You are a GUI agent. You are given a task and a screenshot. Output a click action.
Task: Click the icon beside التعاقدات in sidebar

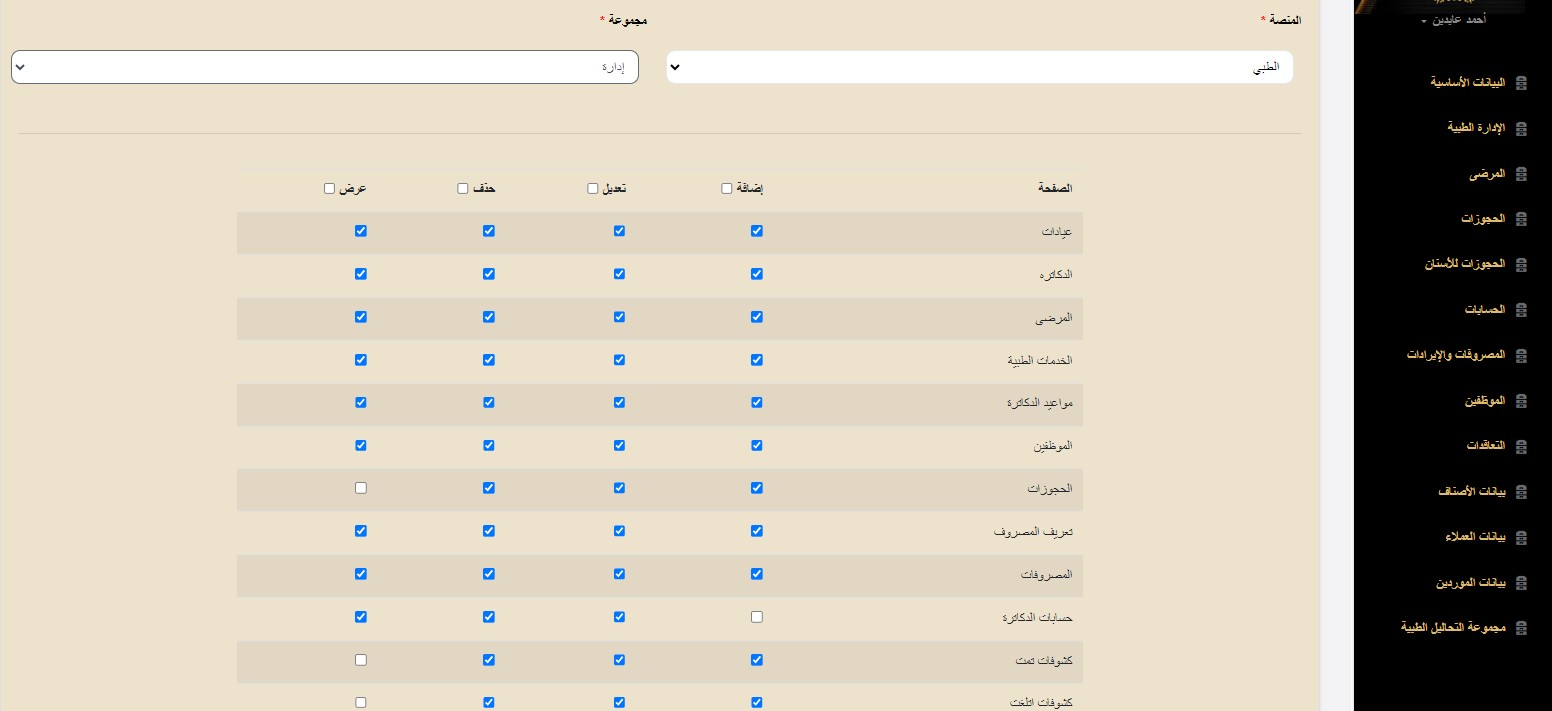1521,446
